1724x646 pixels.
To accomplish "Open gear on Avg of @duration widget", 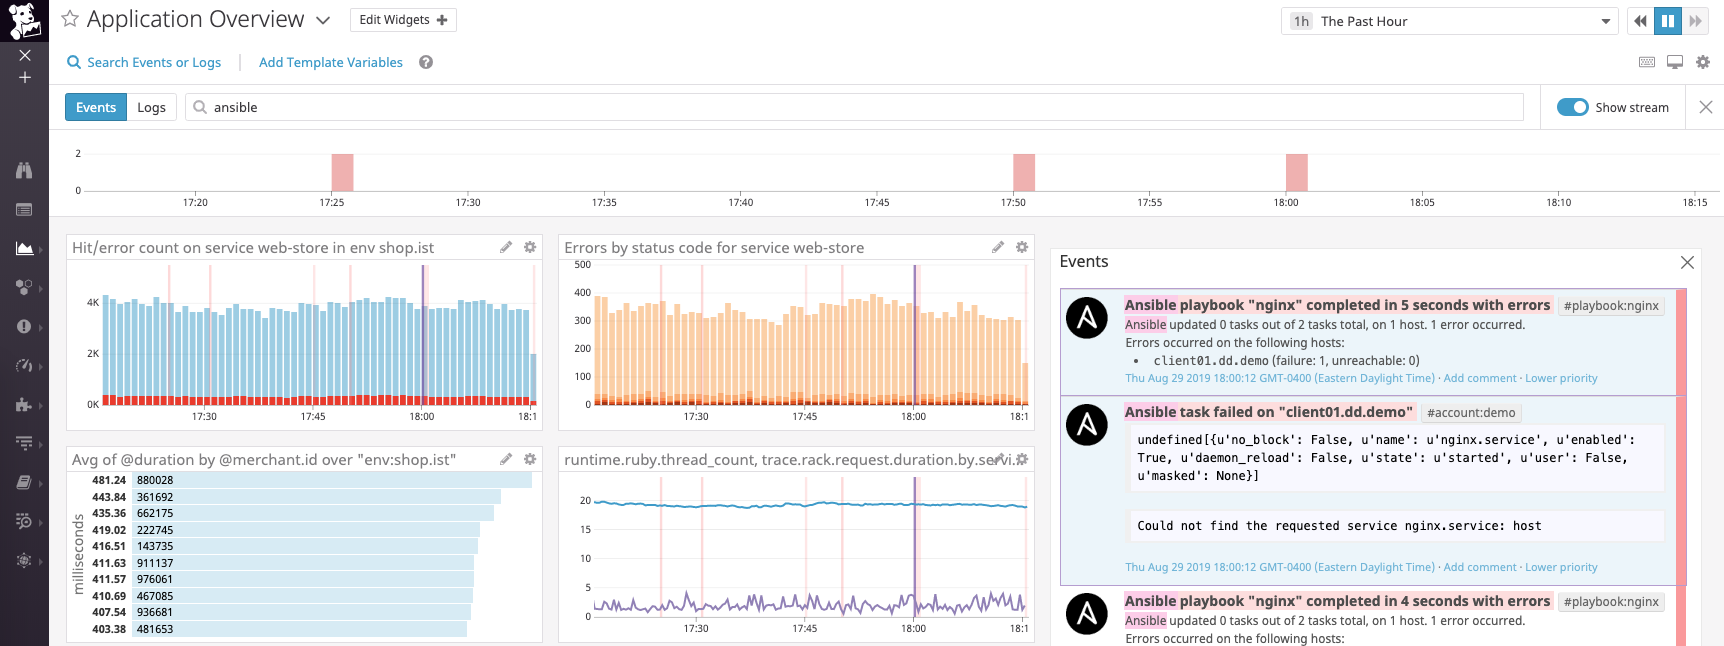I will tap(530, 459).
